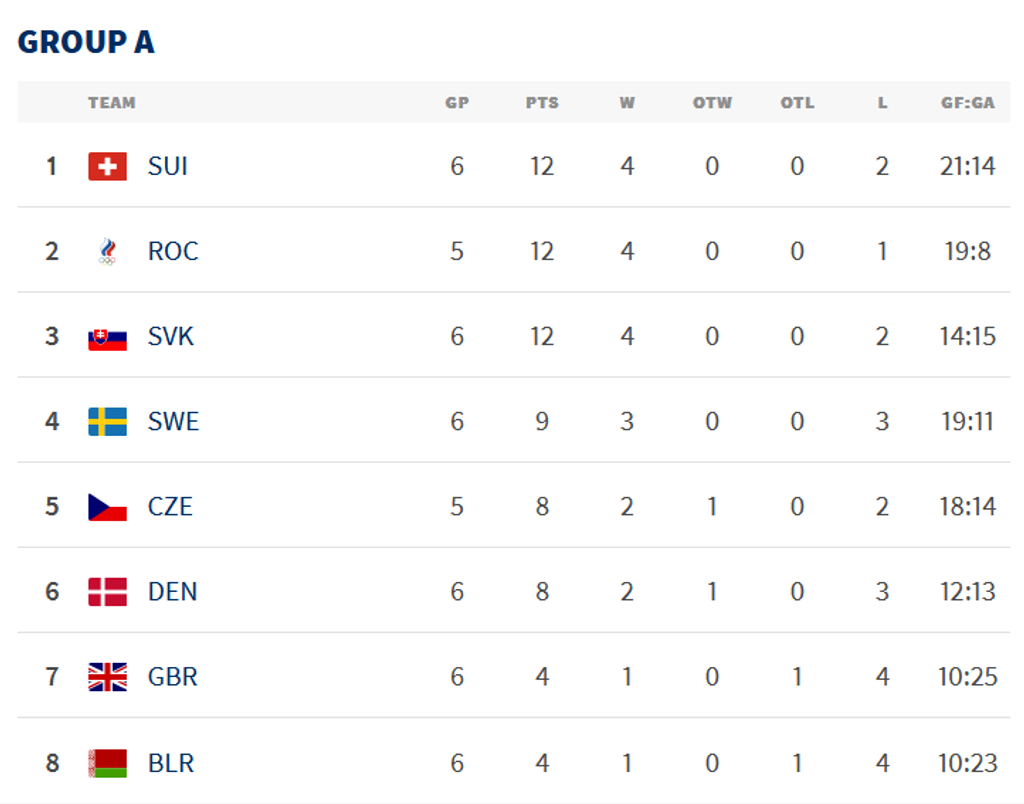Click the ROC Olympic emblem icon

[107, 251]
